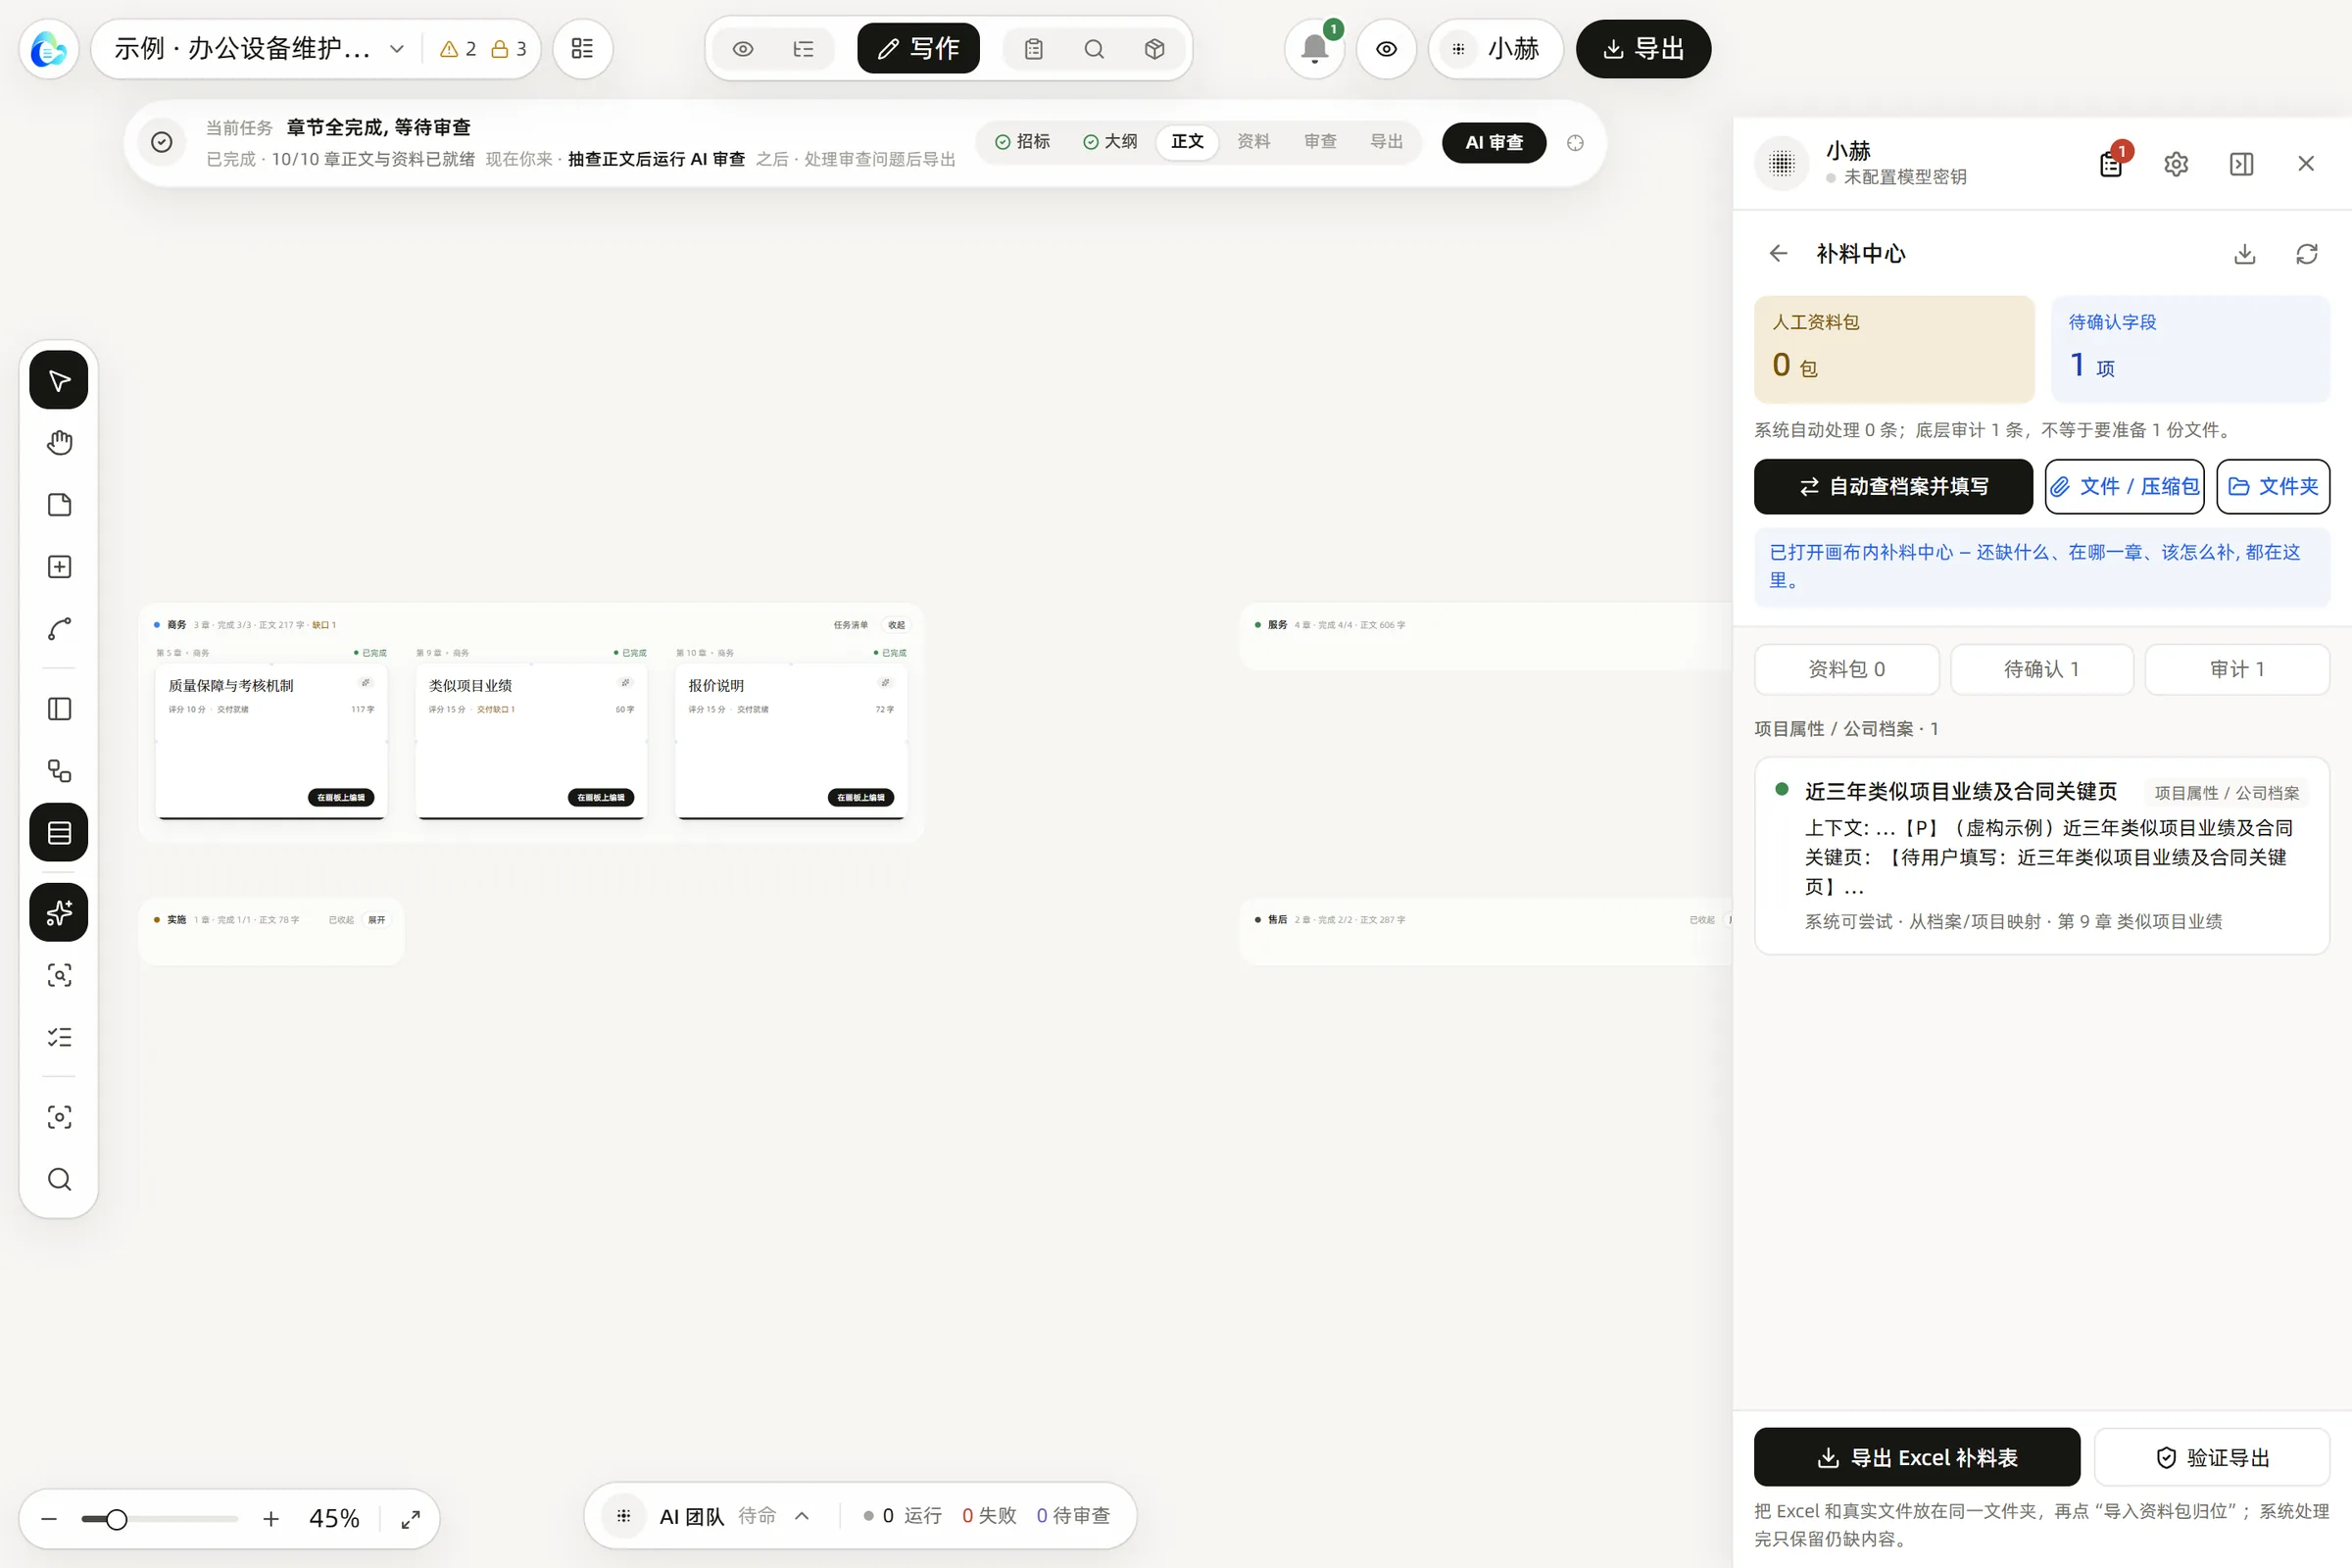
Task: Expand canvas to fullscreen
Action: coord(410,1518)
